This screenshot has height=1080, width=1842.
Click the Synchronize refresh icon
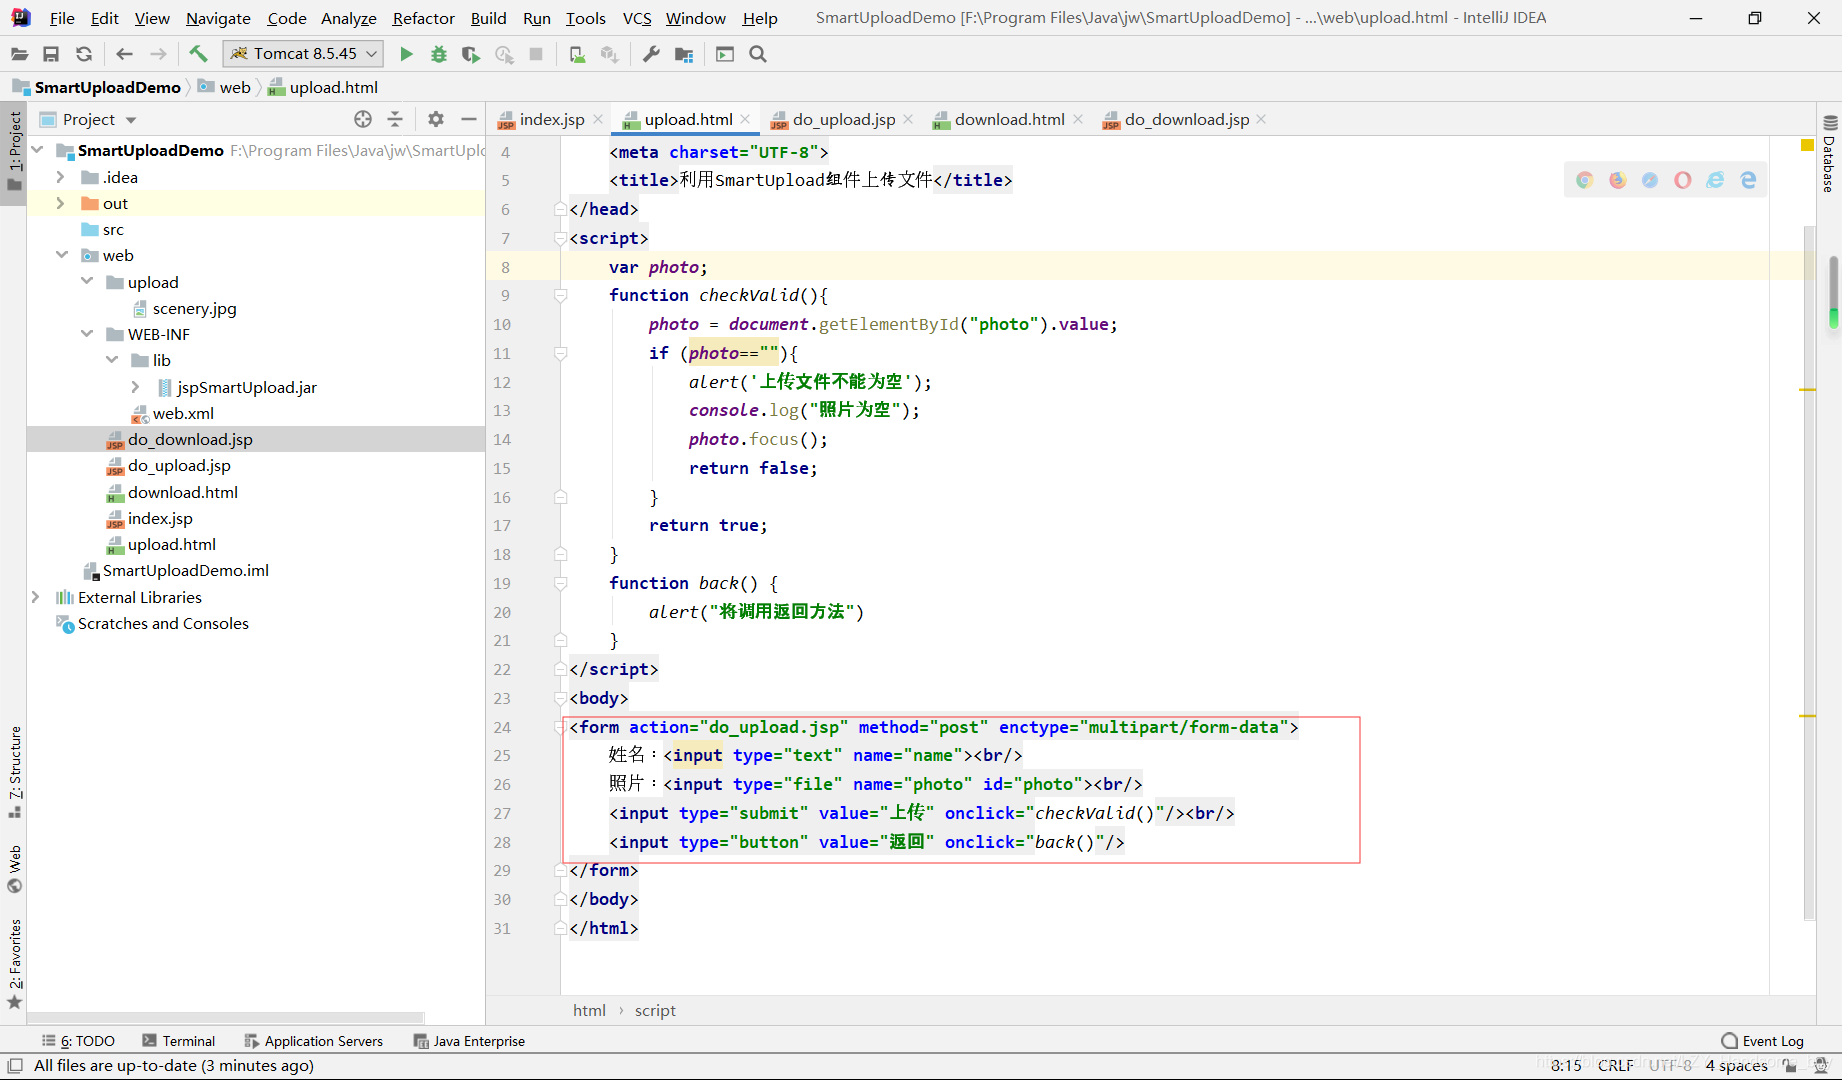tap(84, 54)
